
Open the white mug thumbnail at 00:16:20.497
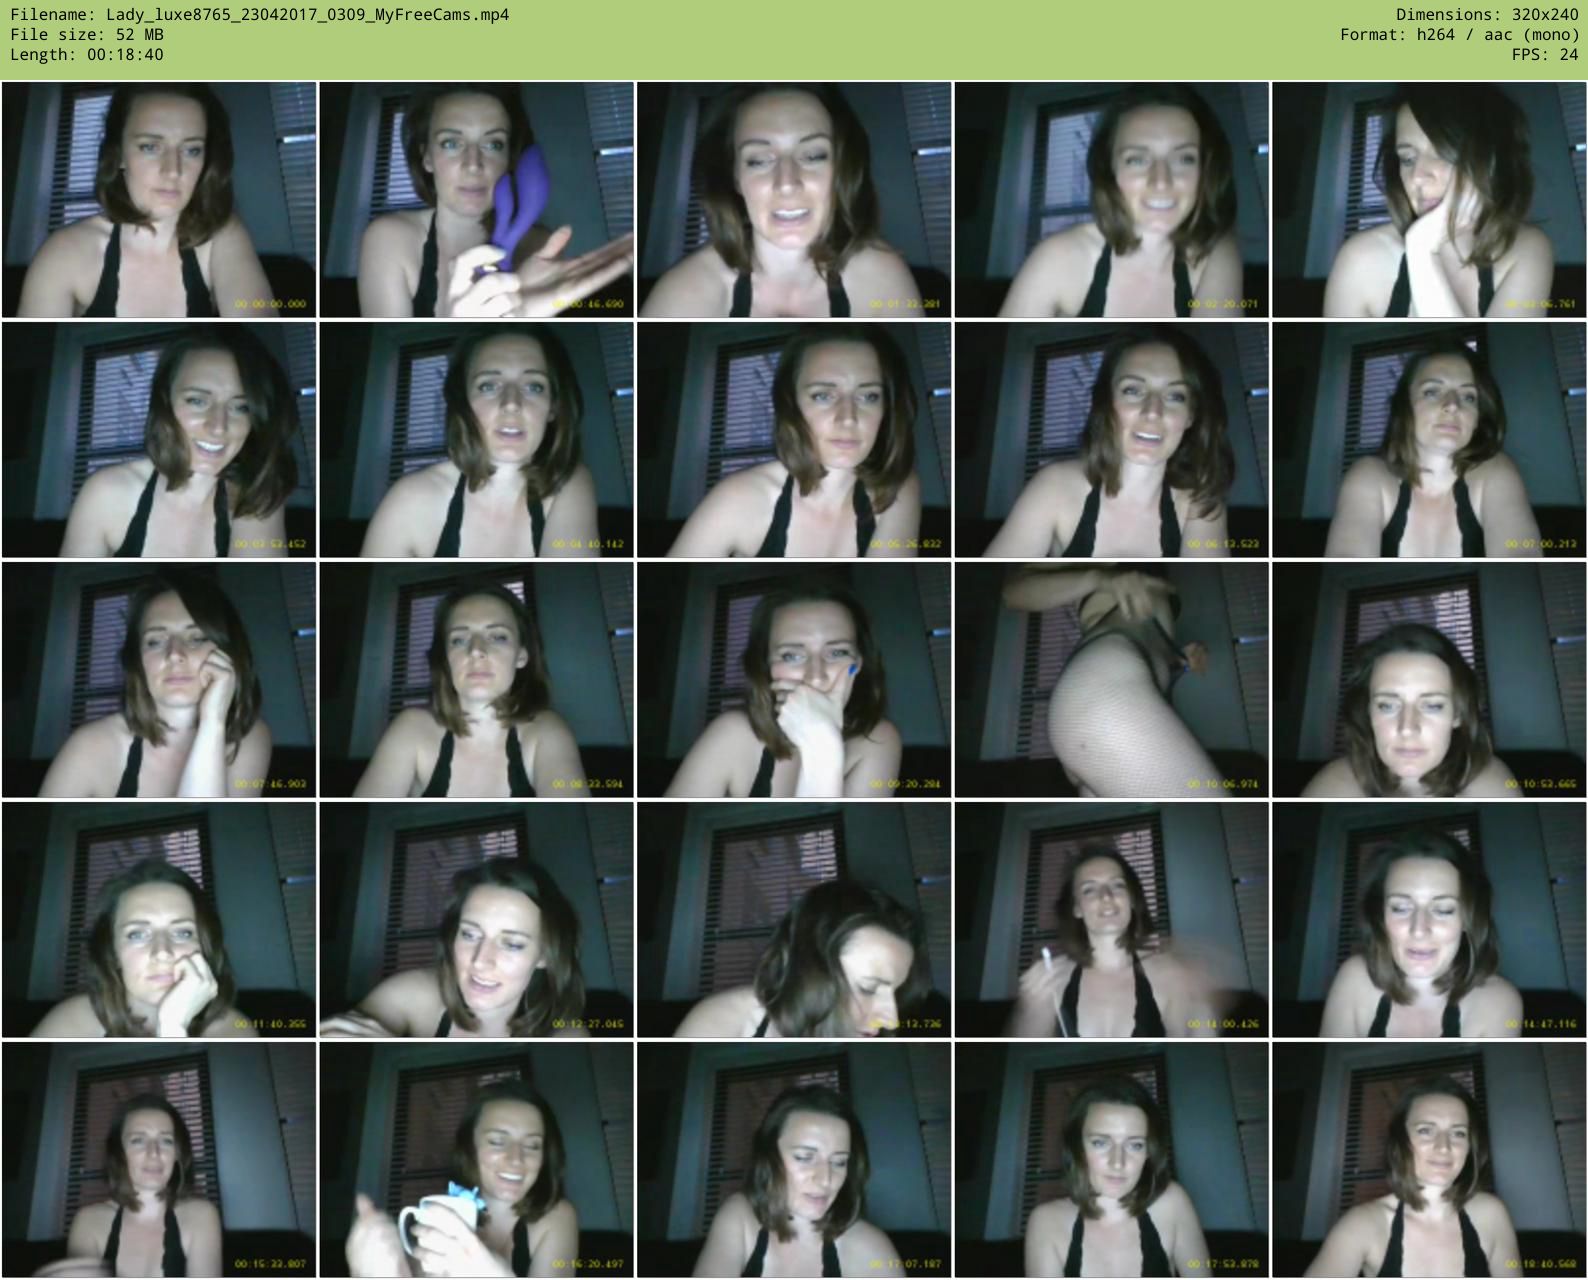pos(476,1160)
